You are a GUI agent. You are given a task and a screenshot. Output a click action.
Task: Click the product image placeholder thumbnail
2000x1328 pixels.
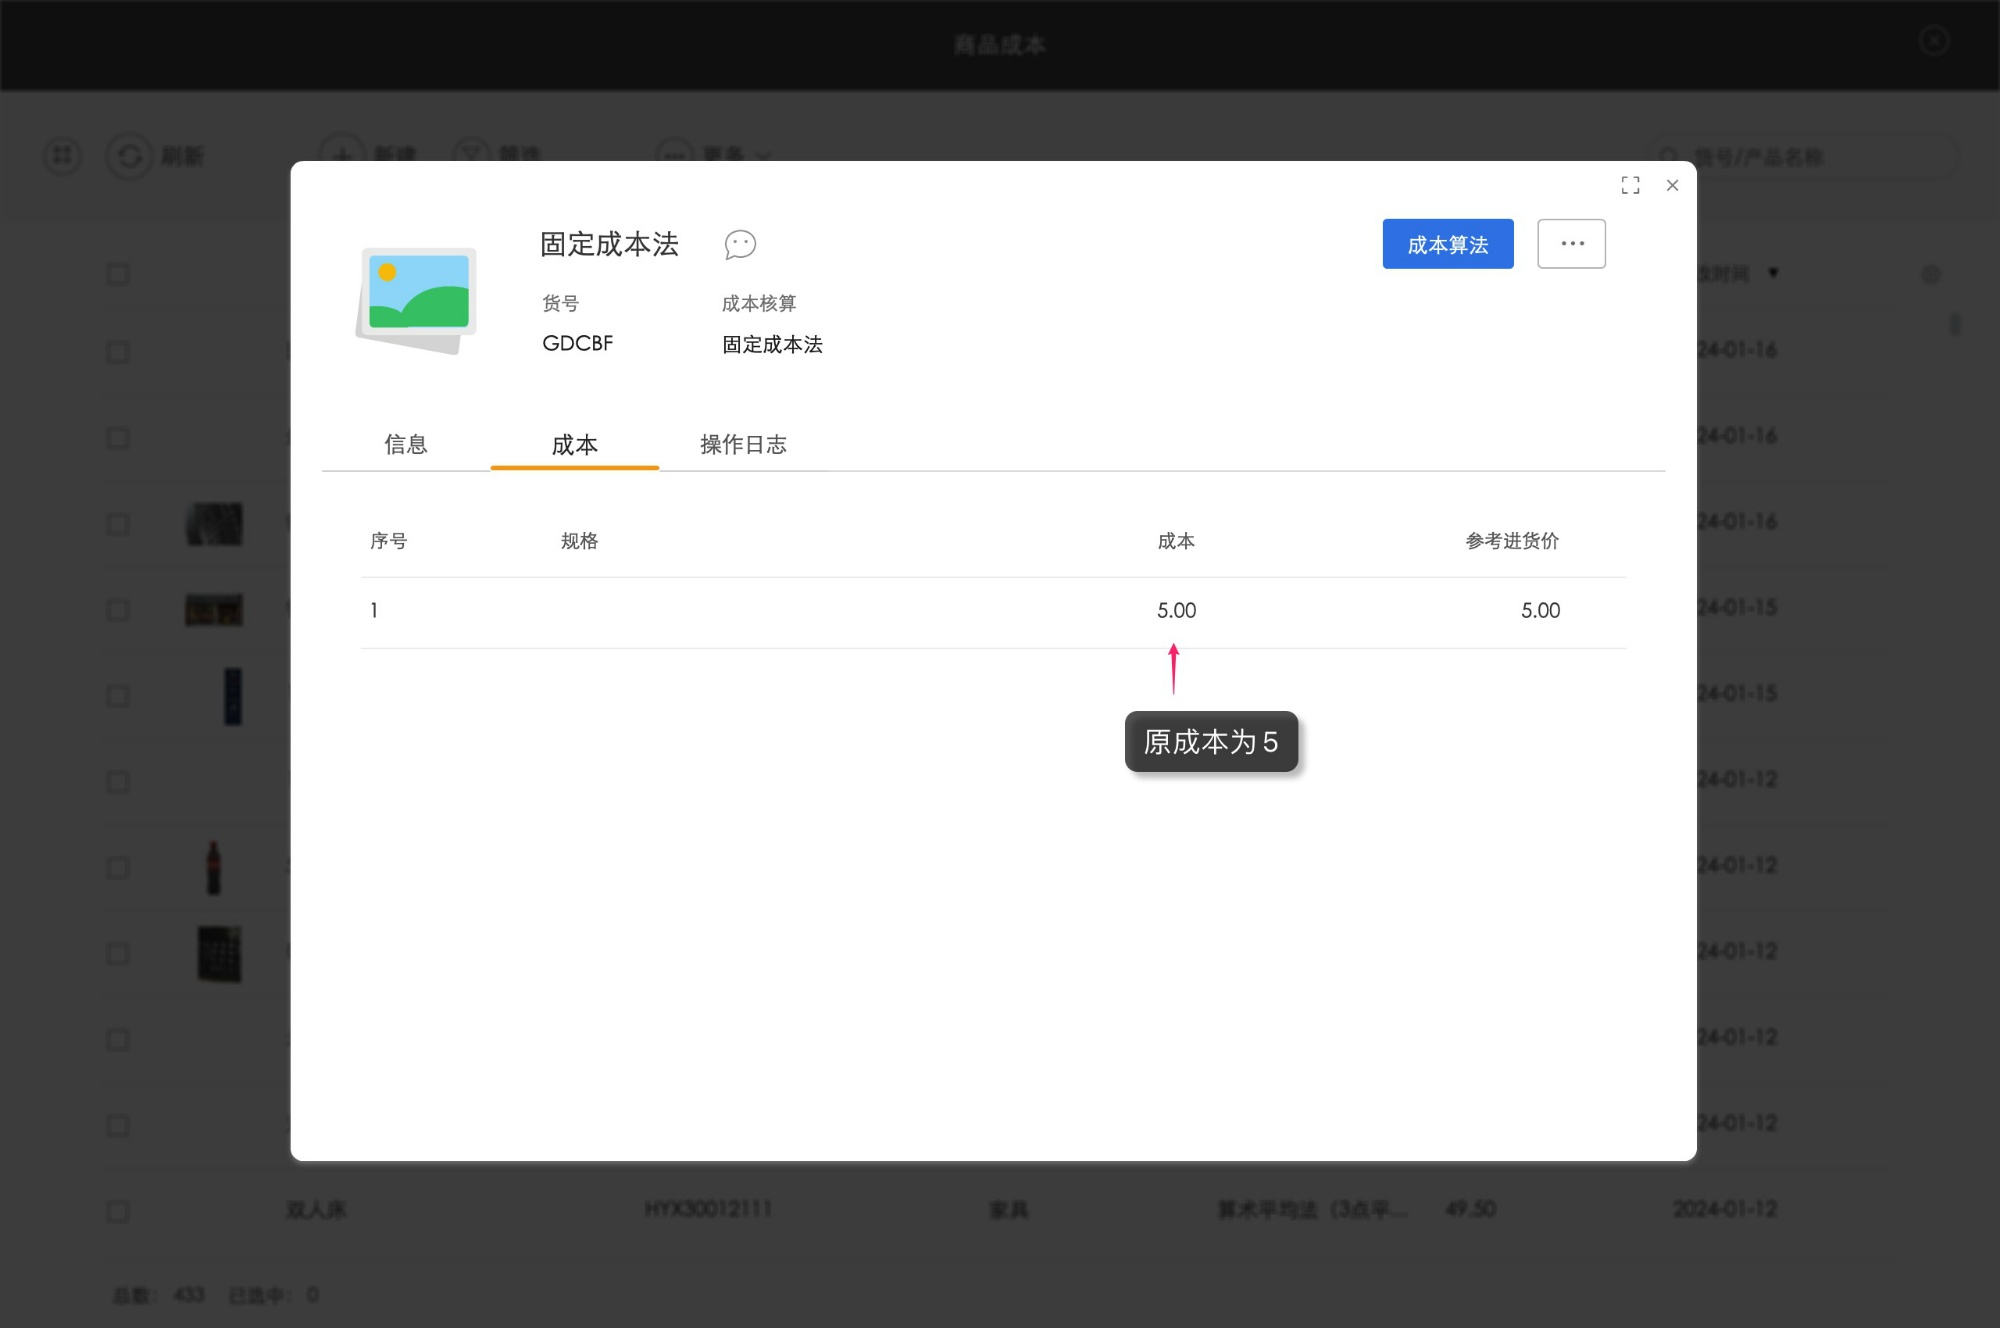point(417,299)
